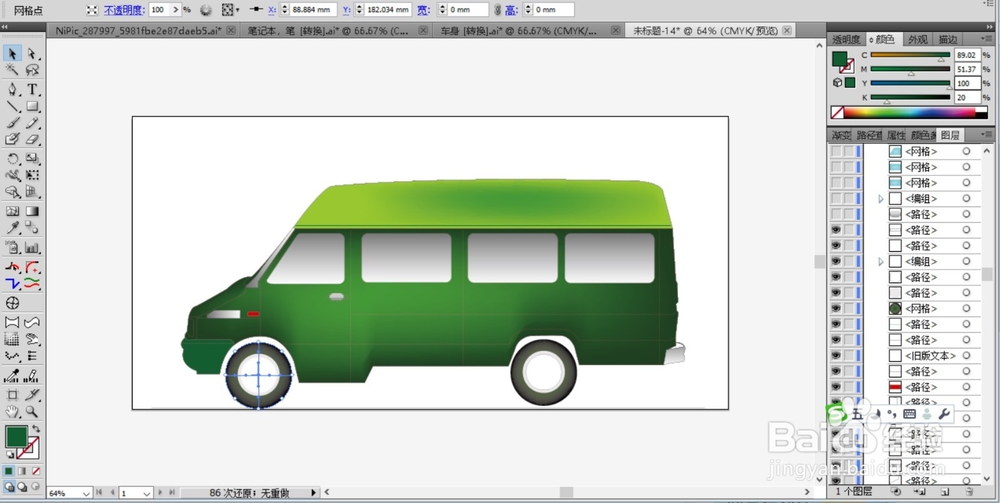Screen dimensions: 1000x503
Task: Select the Zoom magnifier tool
Action: tap(32, 411)
